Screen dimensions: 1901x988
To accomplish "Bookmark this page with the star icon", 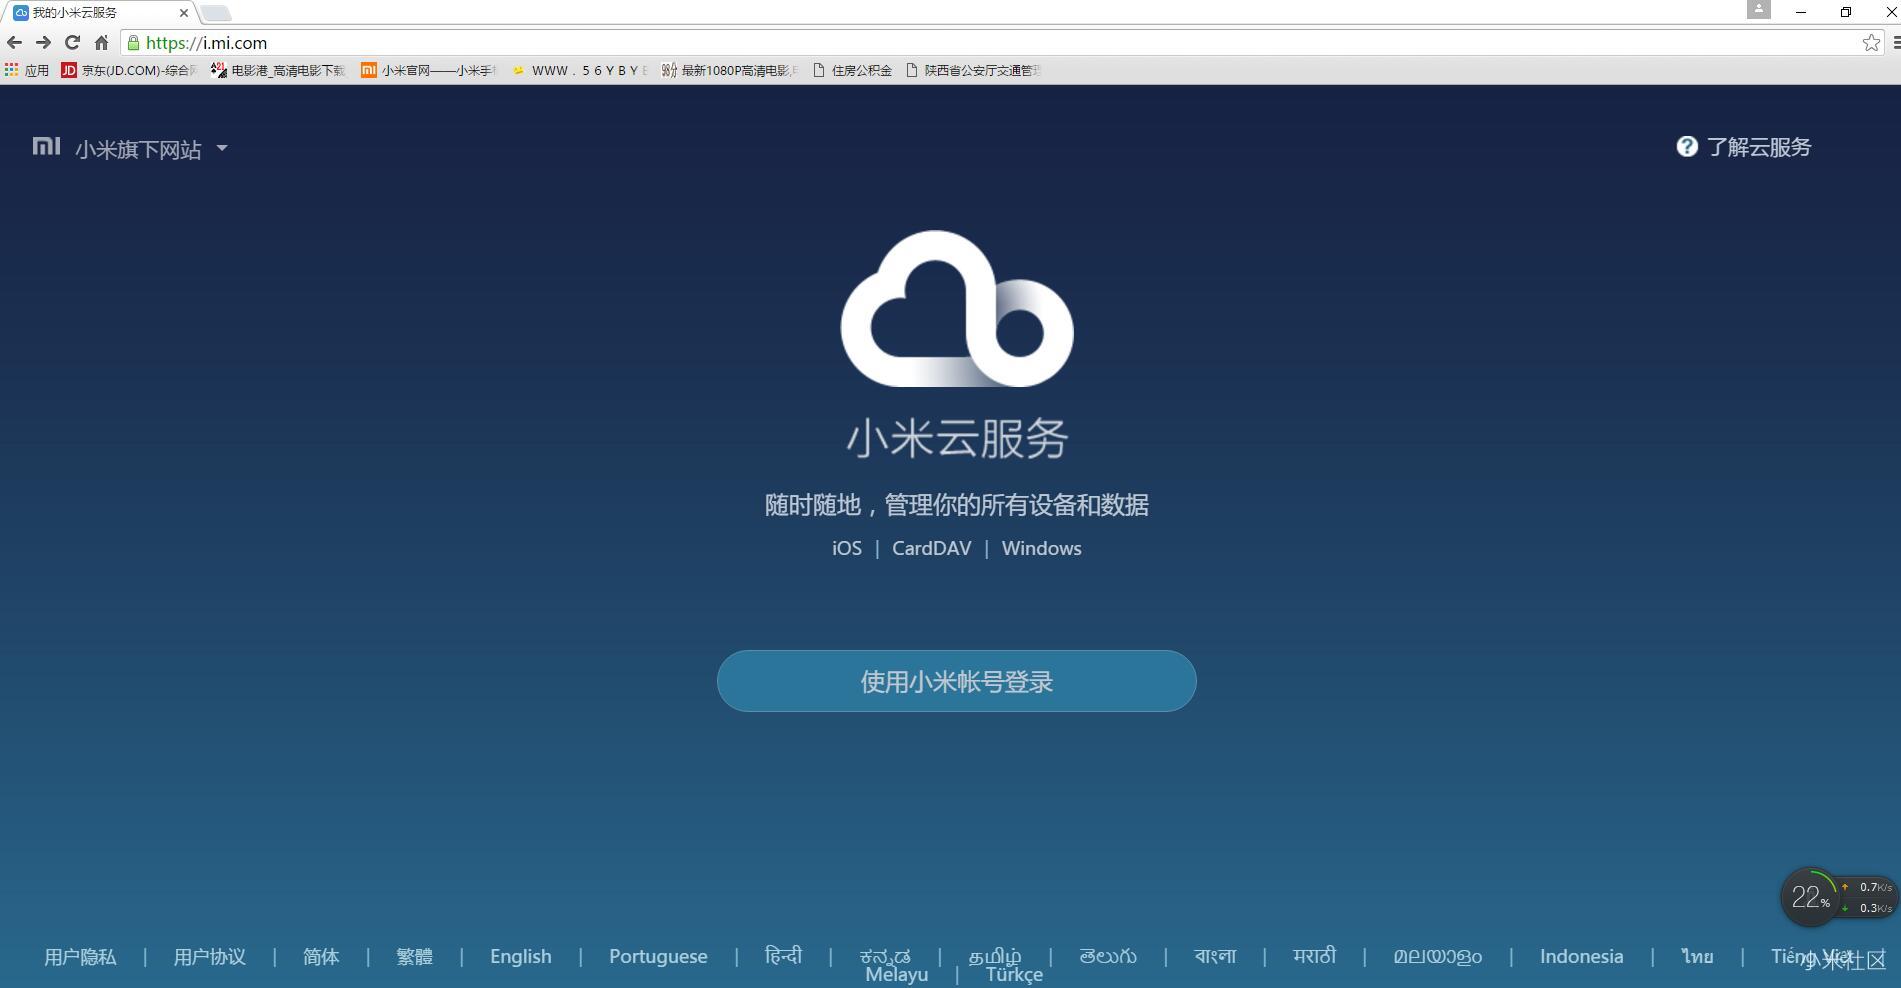I will pos(1871,42).
